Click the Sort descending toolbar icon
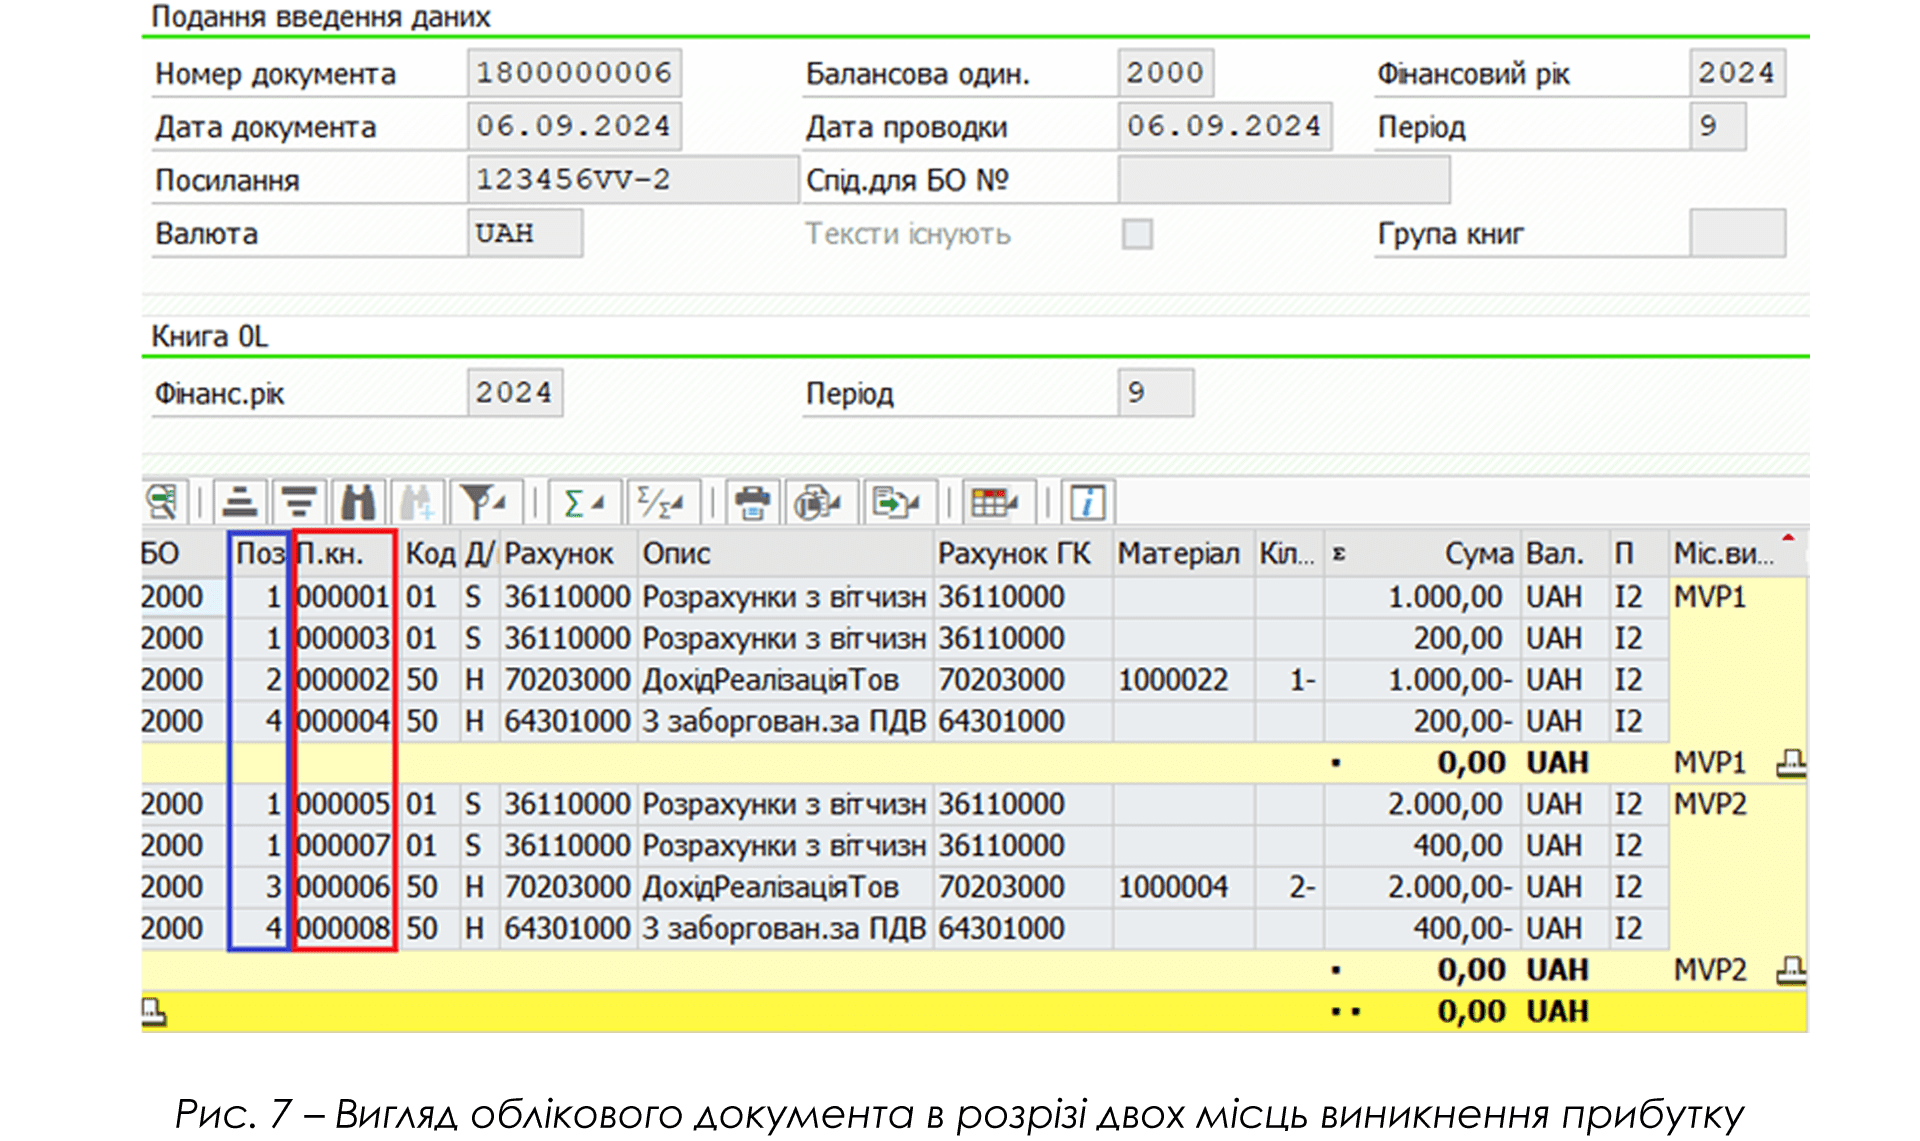The width and height of the screenshot is (1920, 1141). 298,502
